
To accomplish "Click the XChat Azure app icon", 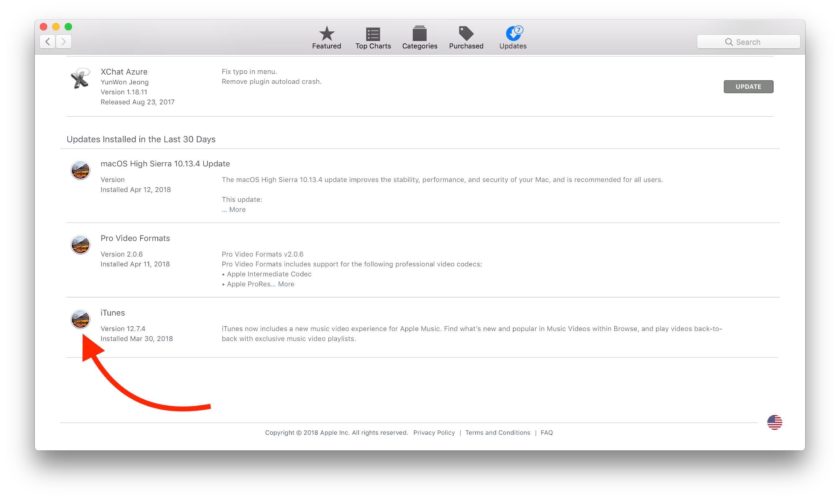I will click(80, 79).
